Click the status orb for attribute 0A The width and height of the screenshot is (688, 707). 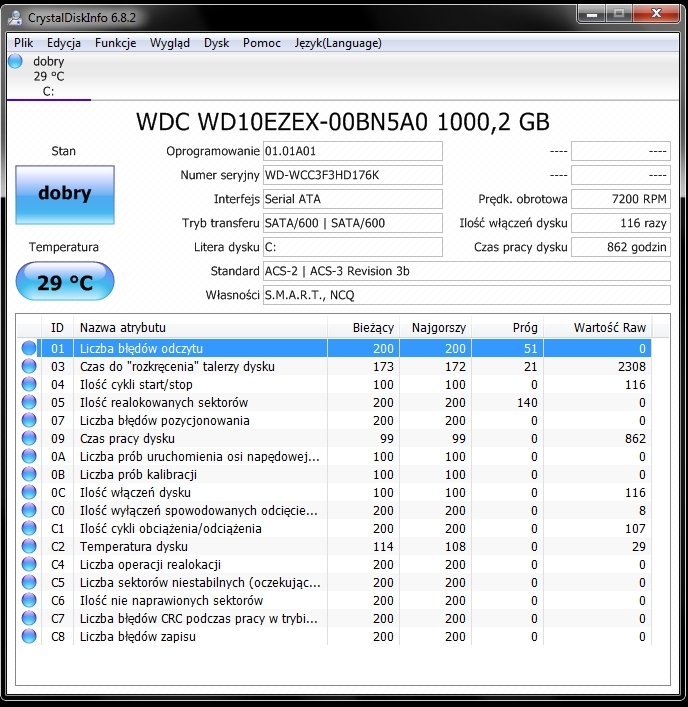(x=29, y=456)
